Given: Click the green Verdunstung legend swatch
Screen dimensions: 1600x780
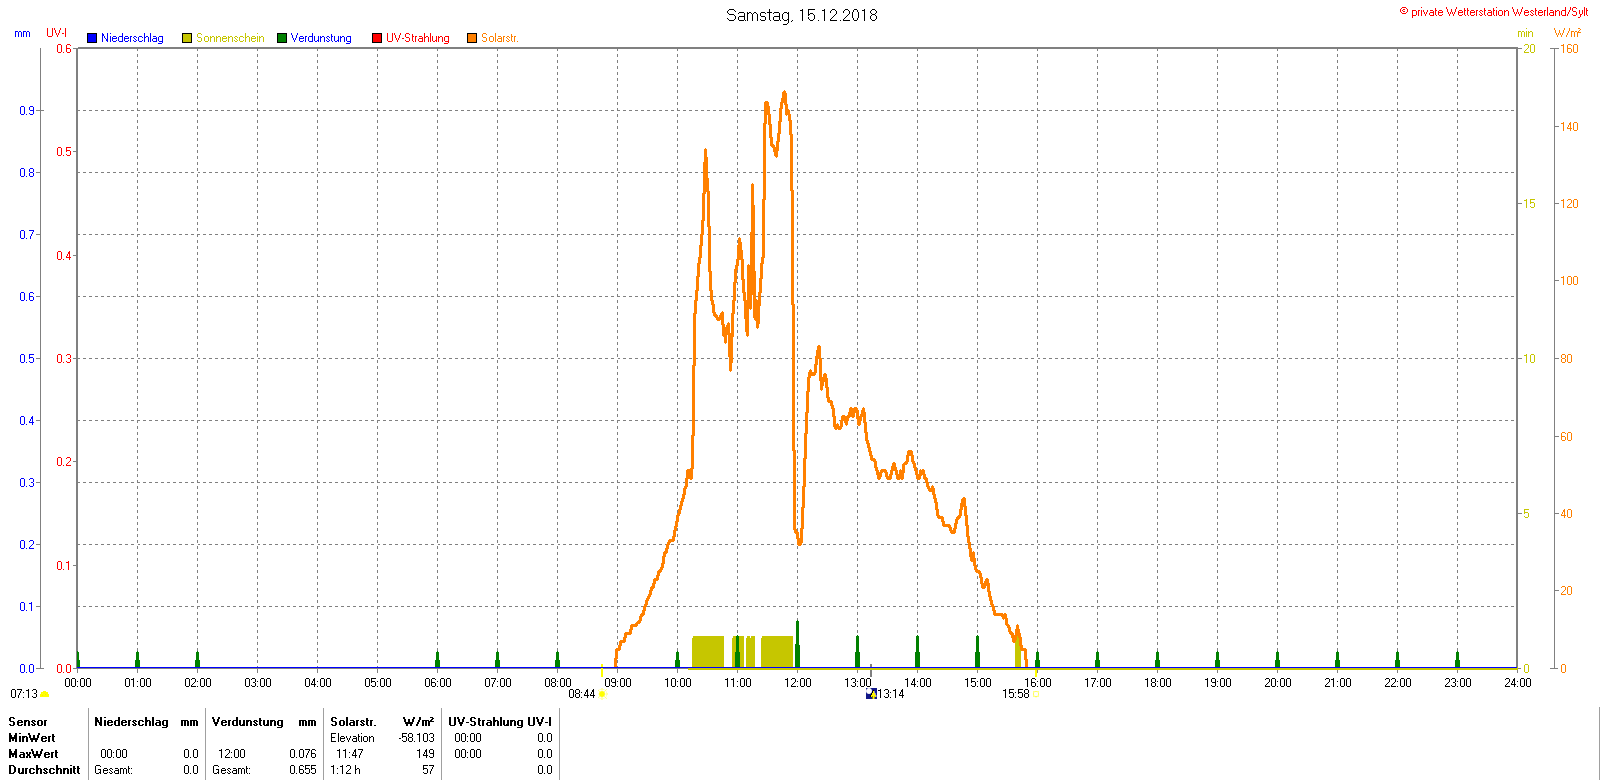Looking at the screenshot, I should pyautogui.click(x=282, y=38).
